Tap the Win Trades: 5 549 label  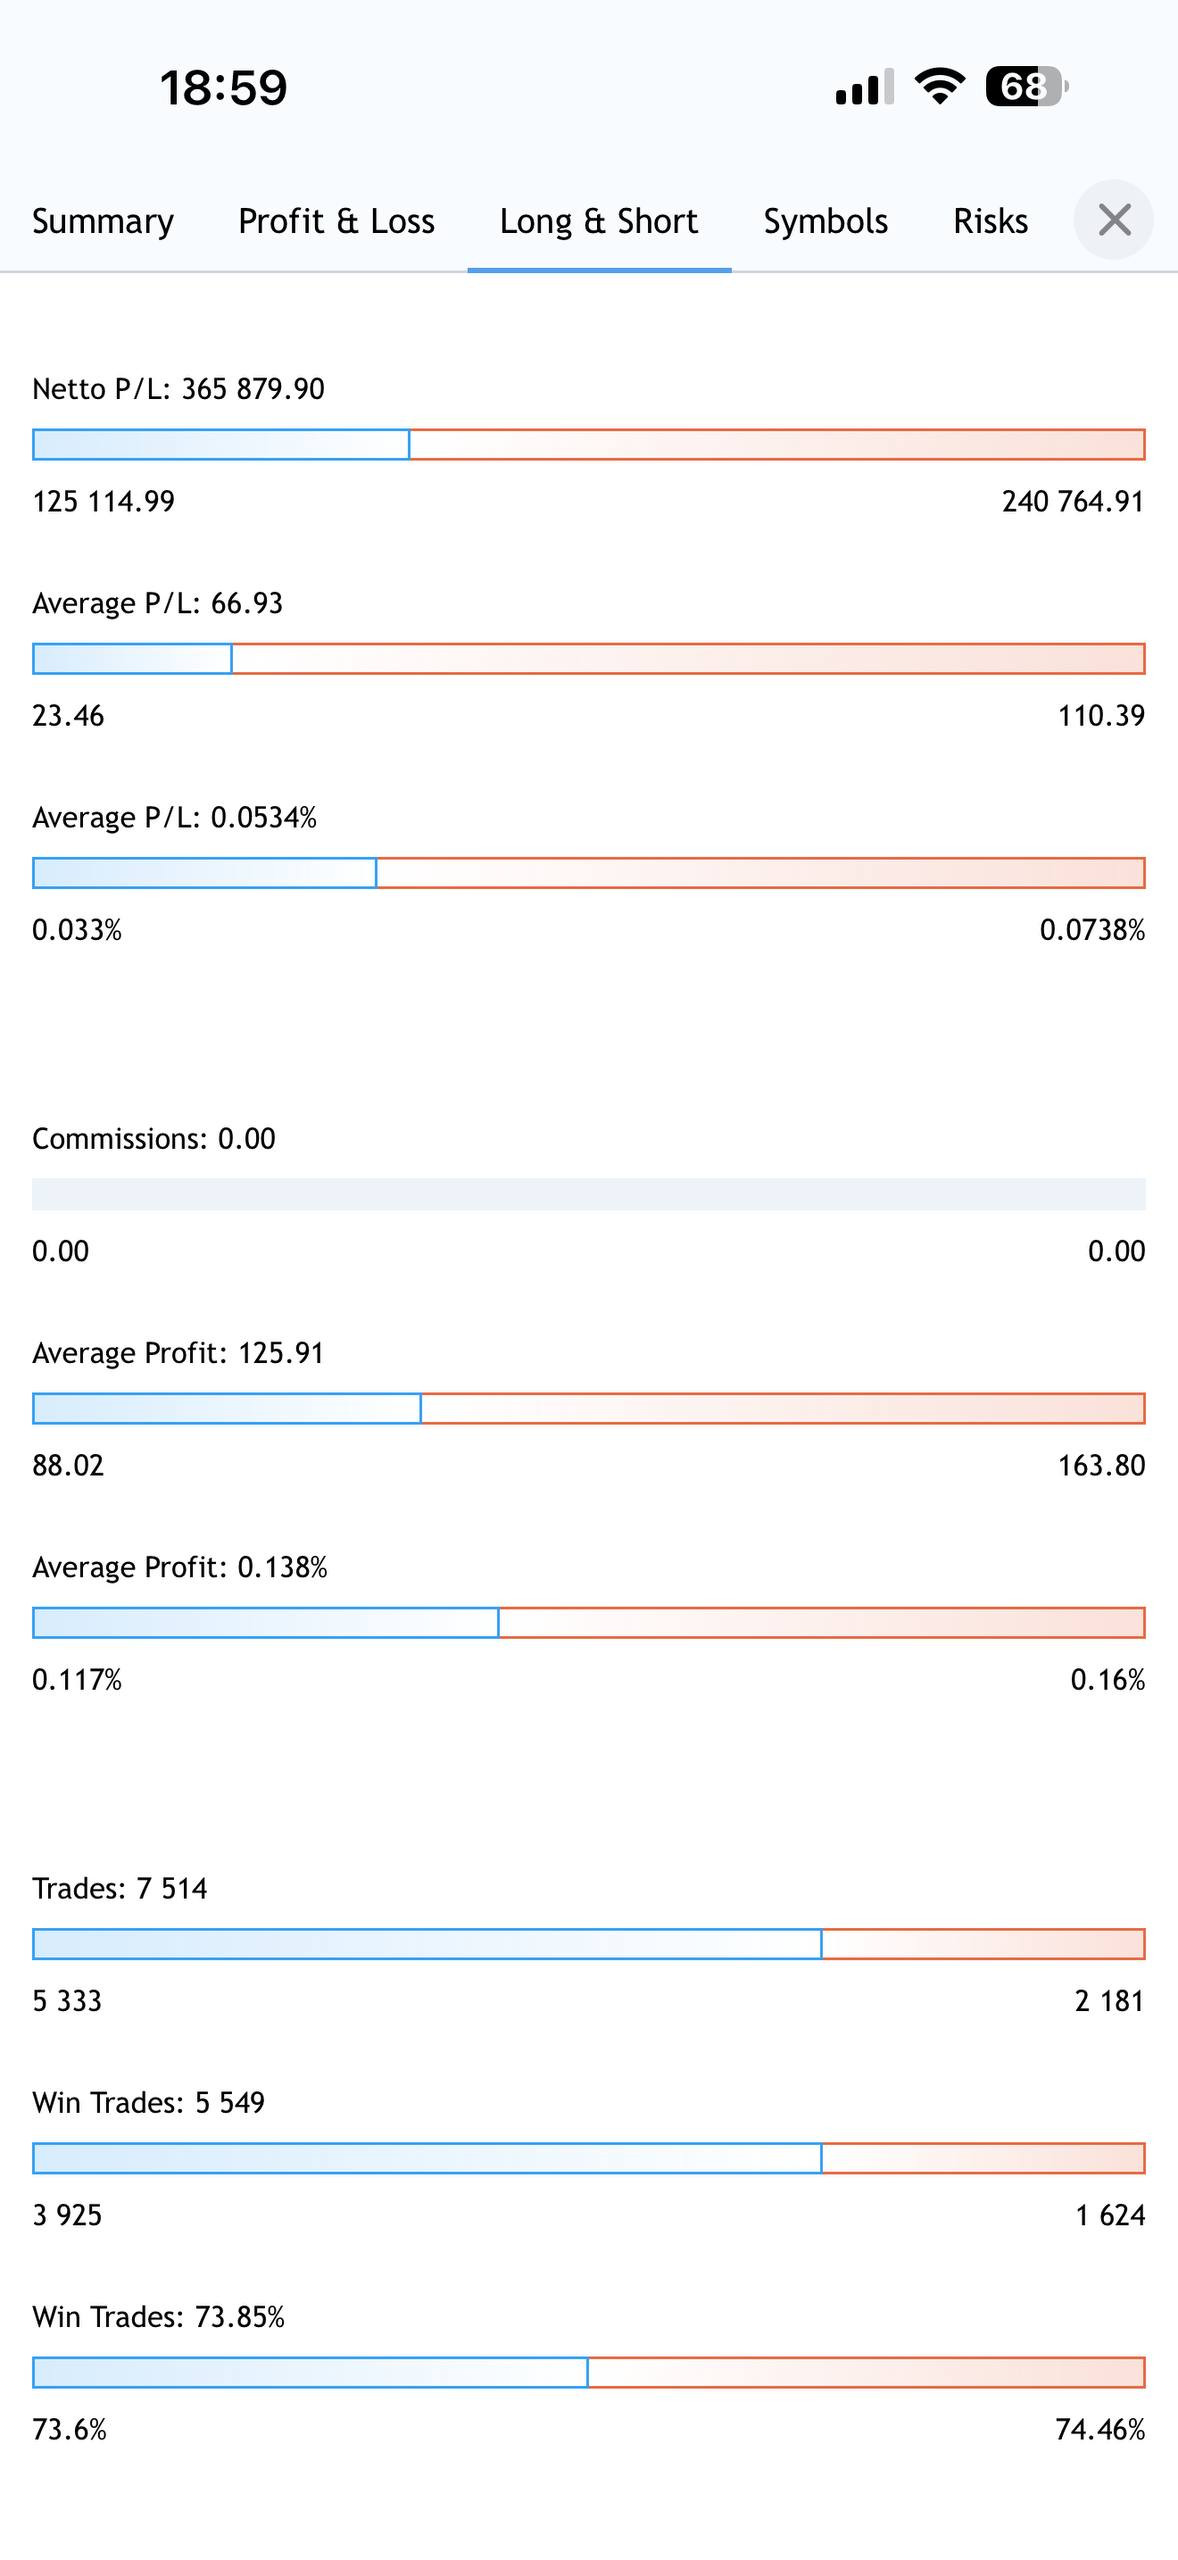[148, 2103]
